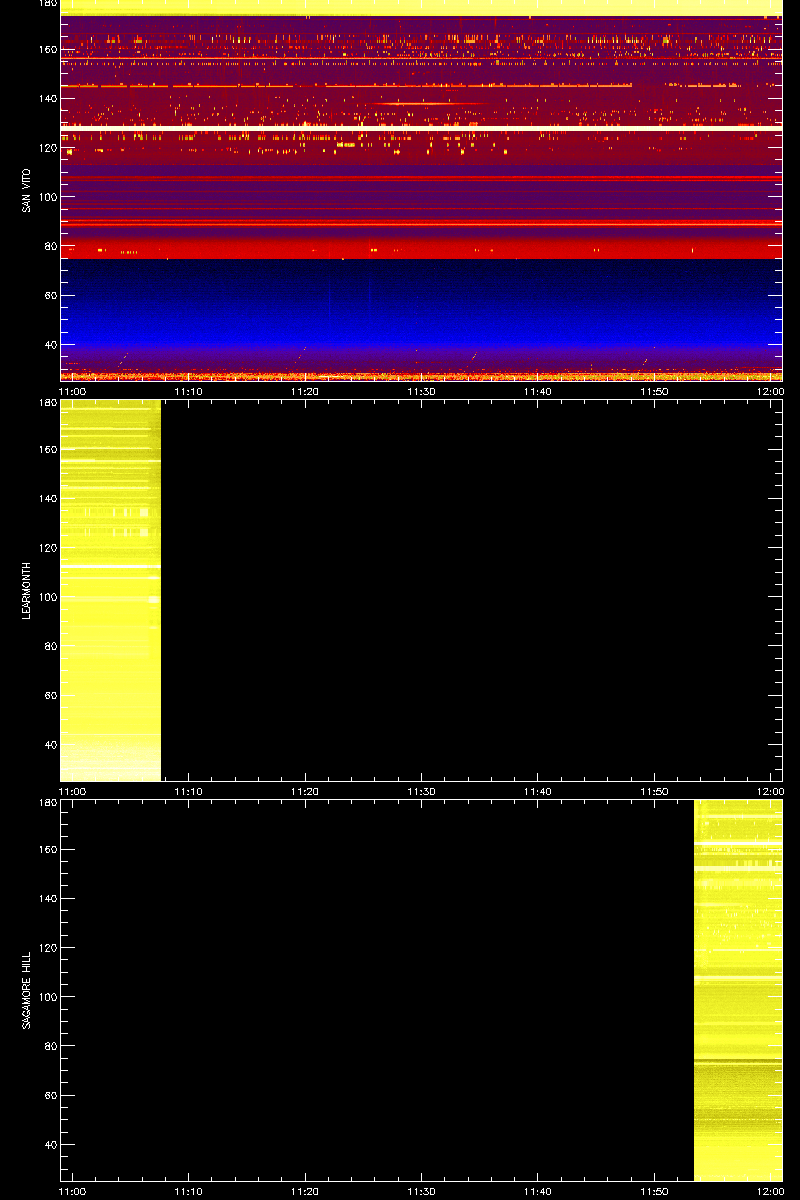Image resolution: width=800 pixels, height=1200 pixels.
Task: Click the SAGAMORE HILL station axis label
Action: click(x=26, y=990)
